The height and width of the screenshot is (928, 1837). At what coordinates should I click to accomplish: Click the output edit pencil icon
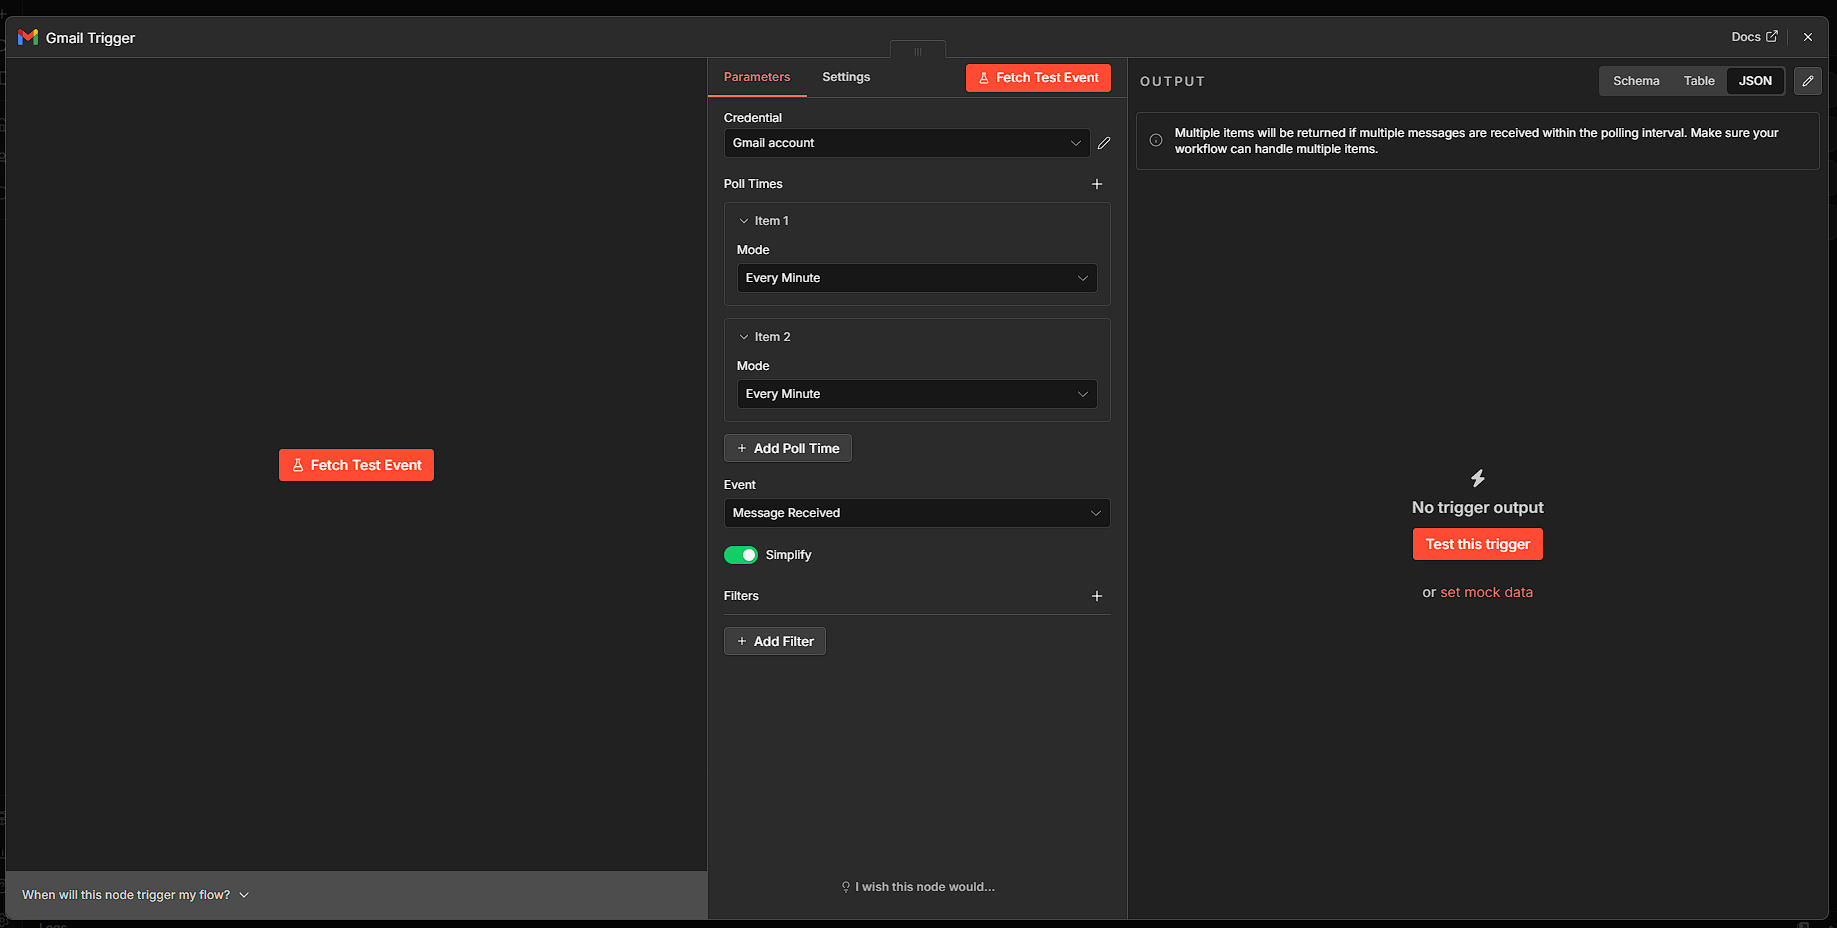1807,81
